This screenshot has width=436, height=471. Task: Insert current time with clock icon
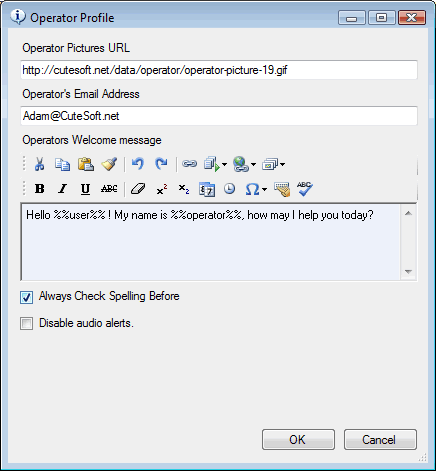tap(229, 189)
